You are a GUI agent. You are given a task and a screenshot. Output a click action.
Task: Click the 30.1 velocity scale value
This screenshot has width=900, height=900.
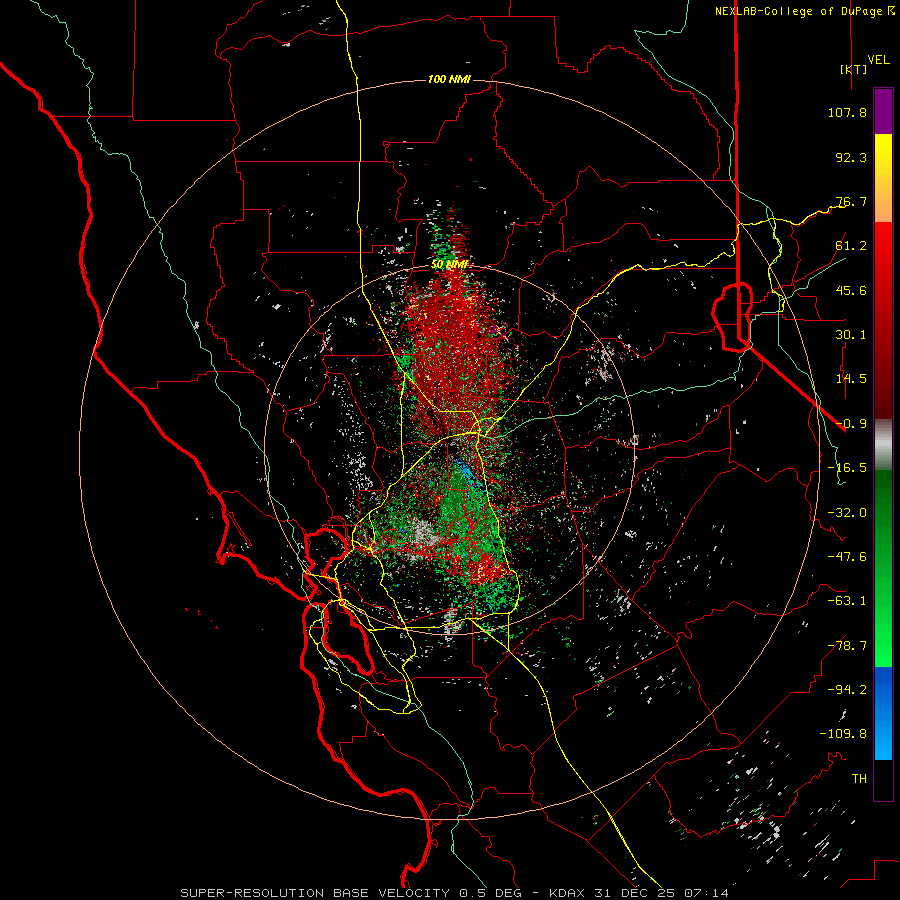click(851, 335)
